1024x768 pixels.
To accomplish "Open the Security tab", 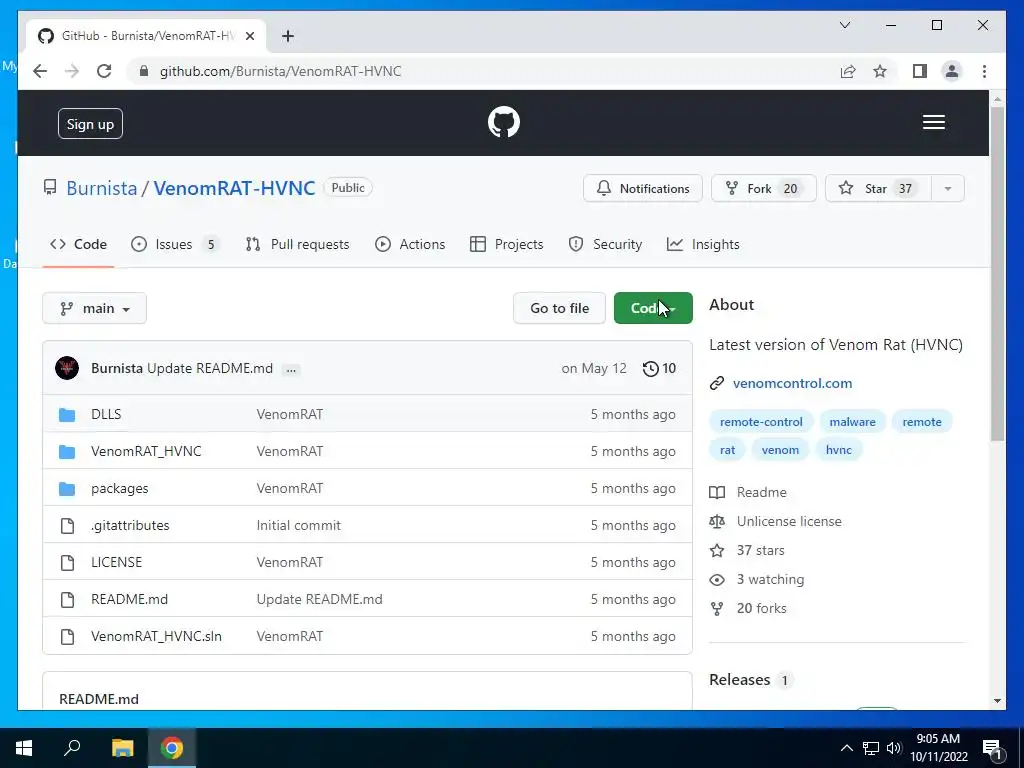I will tap(605, 244).
